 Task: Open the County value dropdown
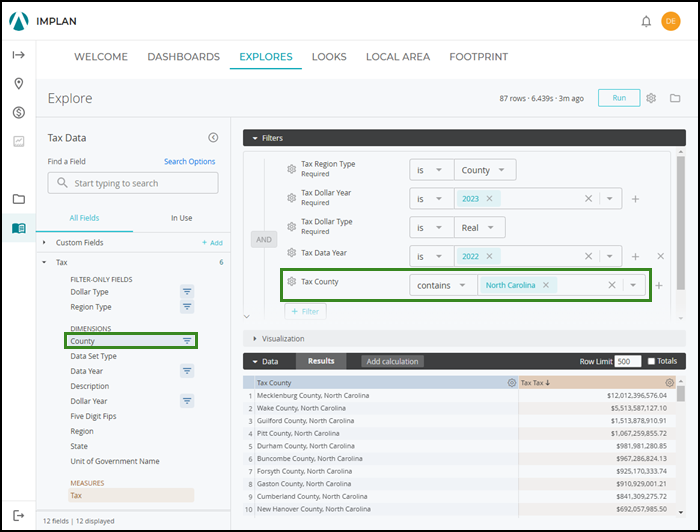[x=485, y=170]
